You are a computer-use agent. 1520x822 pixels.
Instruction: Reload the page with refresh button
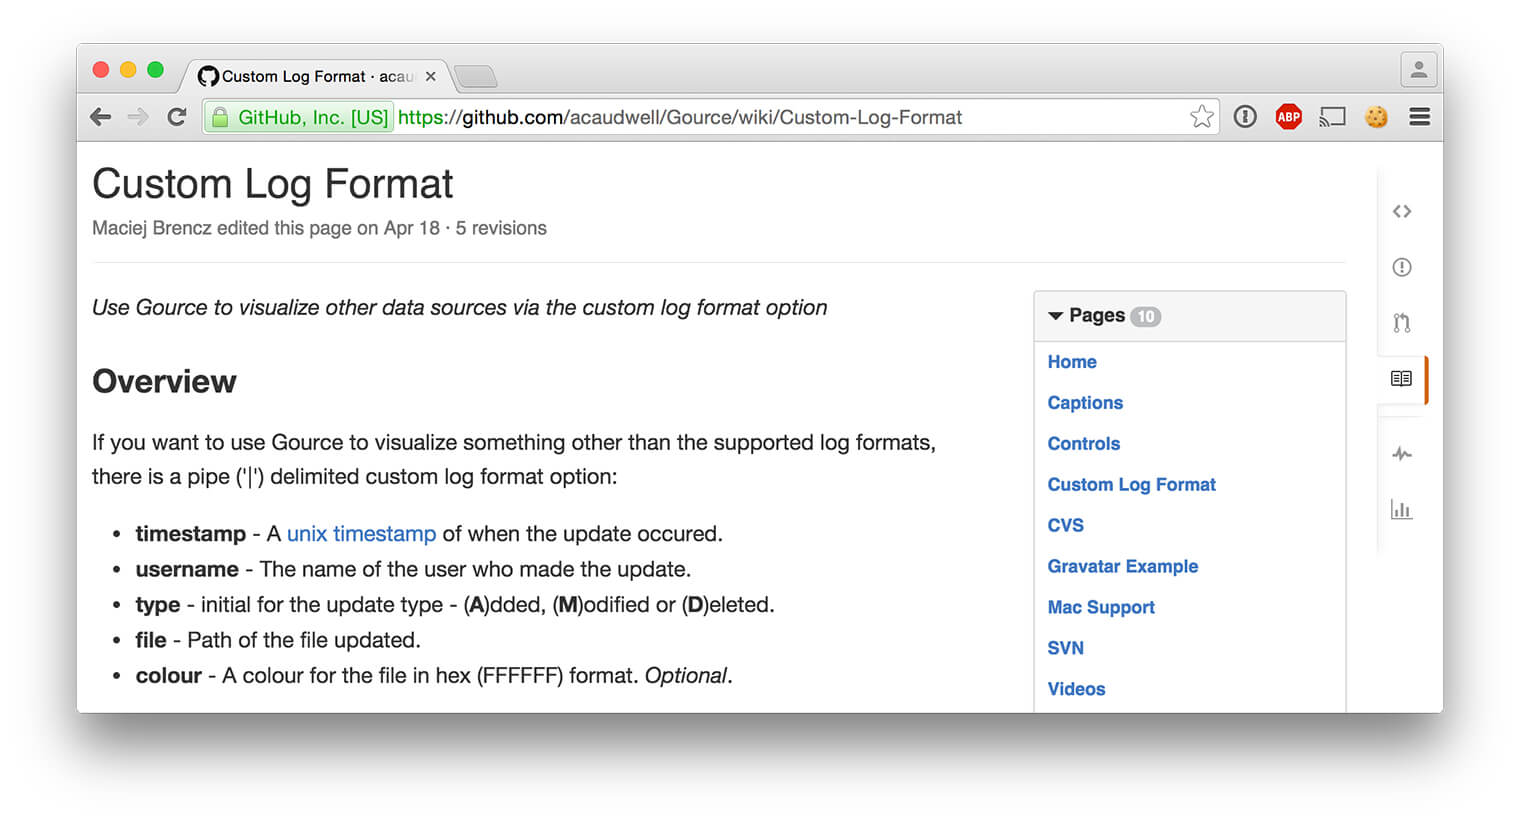pos(177,117)
